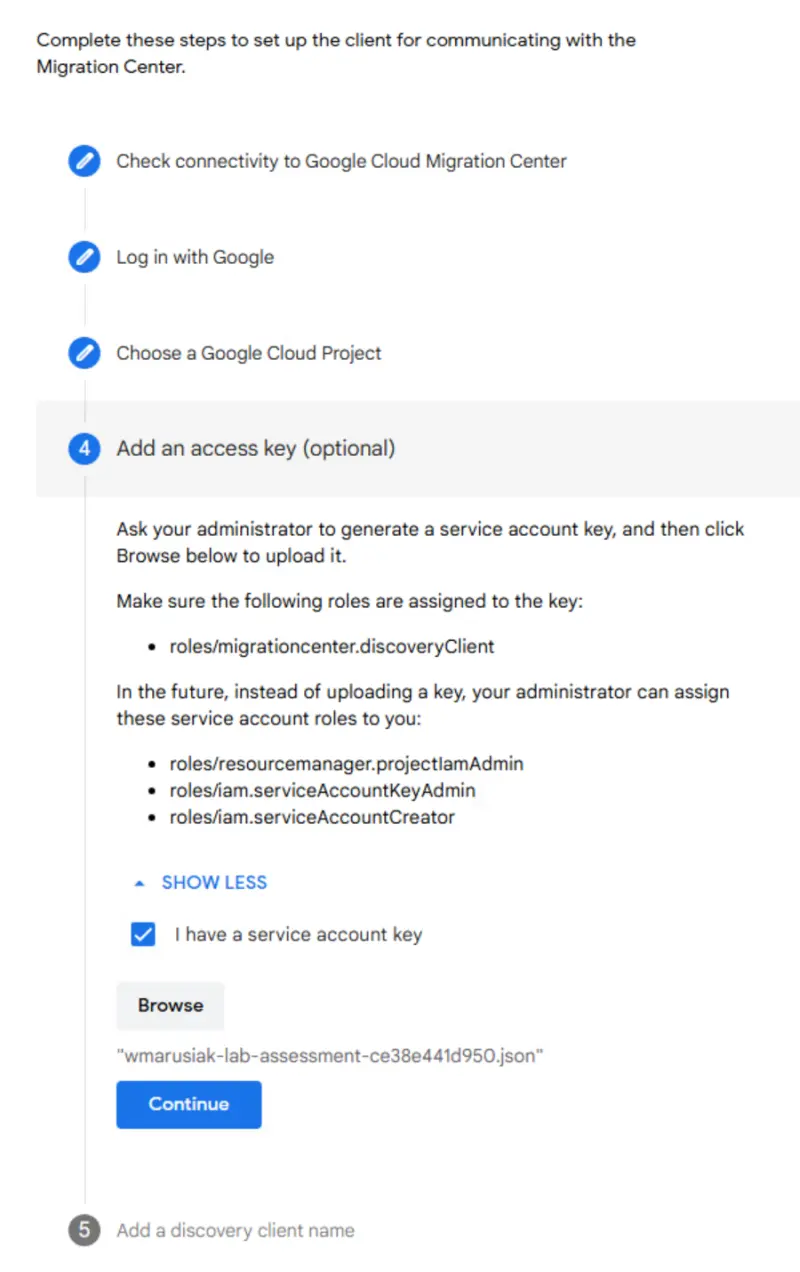Click the edit pencil icon for connectivity check step

point(84,161)
